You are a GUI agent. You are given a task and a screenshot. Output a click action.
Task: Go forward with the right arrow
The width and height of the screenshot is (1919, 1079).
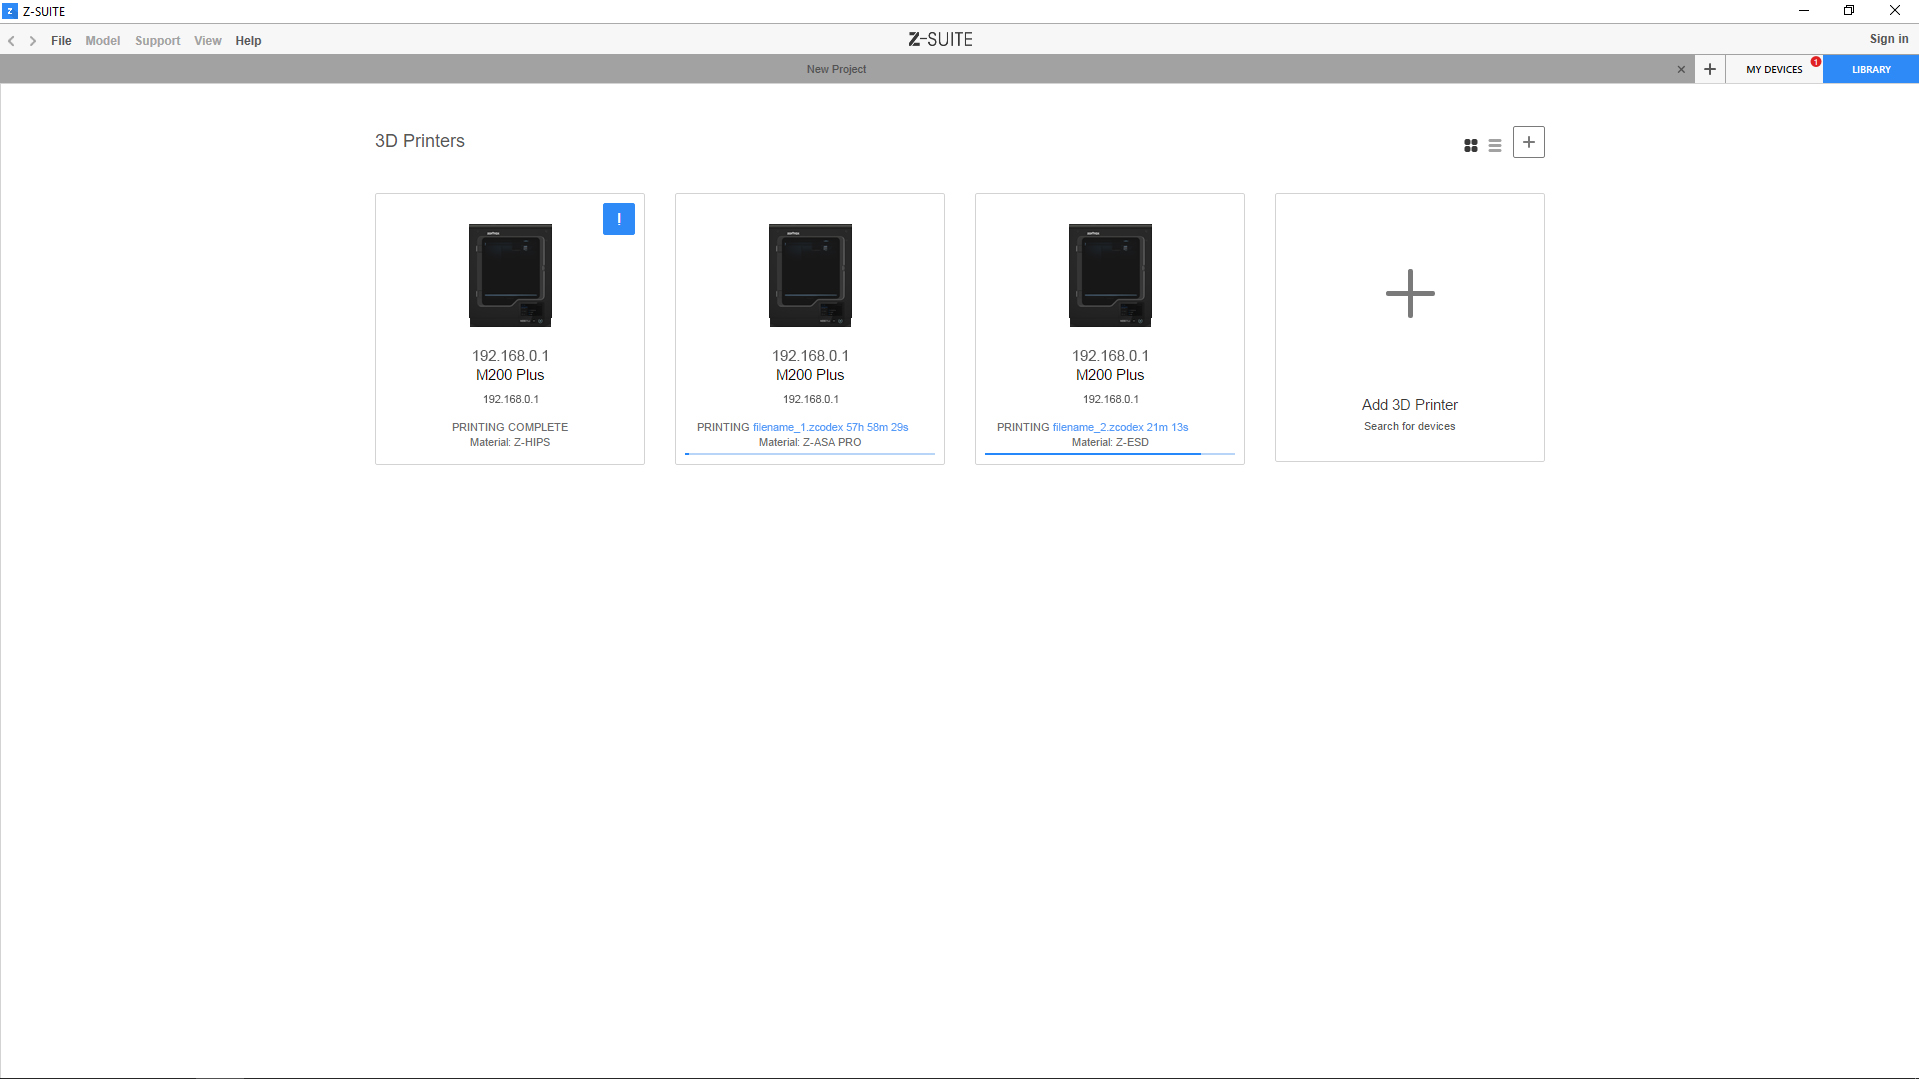click(33, 41)
